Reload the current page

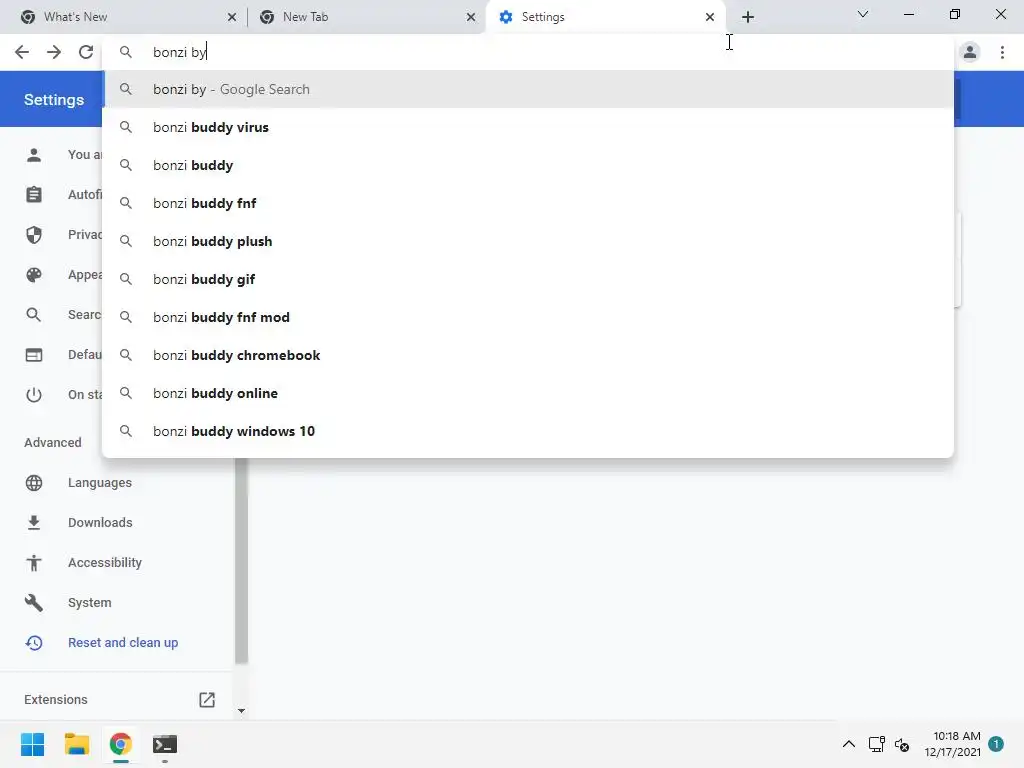tap(86, 52)
